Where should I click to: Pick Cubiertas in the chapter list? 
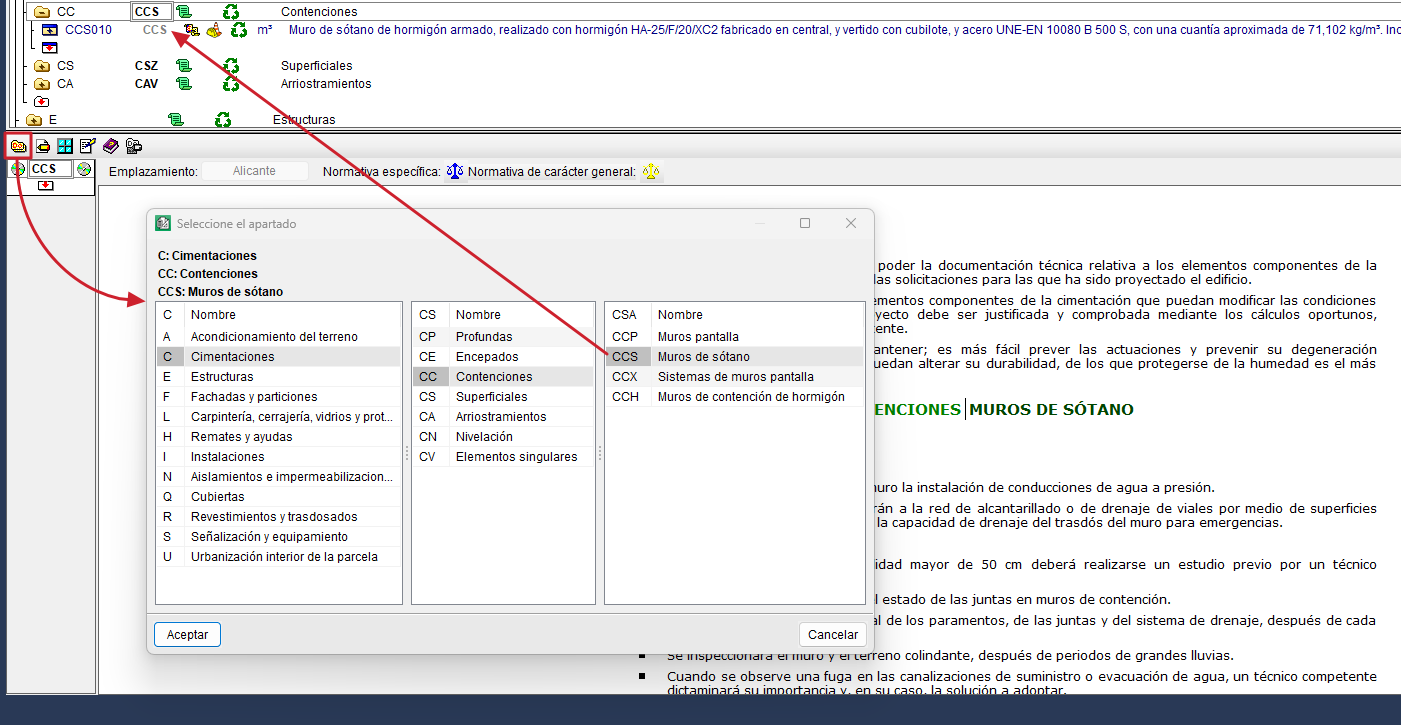click(279, 497)
